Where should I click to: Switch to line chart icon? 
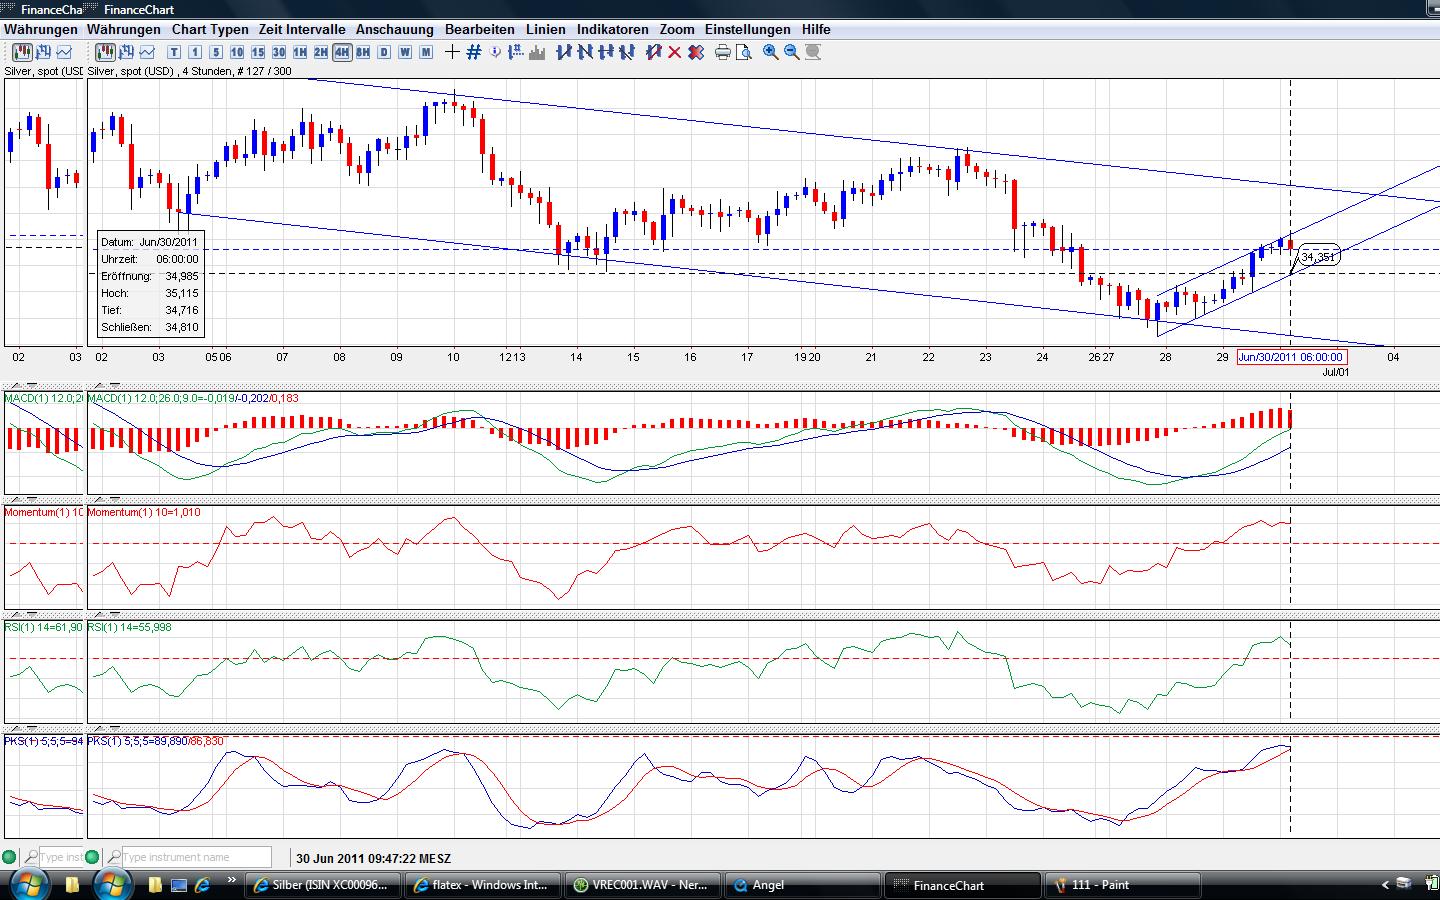(x=147, y=52)
